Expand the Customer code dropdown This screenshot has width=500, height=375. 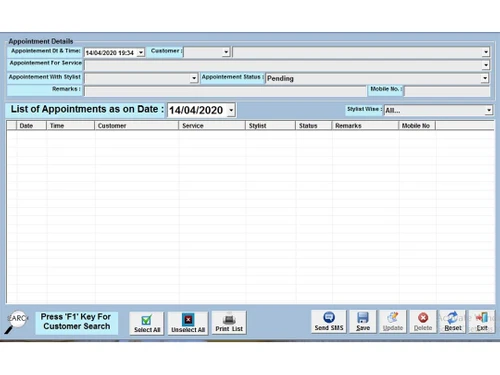pos(226,52)
